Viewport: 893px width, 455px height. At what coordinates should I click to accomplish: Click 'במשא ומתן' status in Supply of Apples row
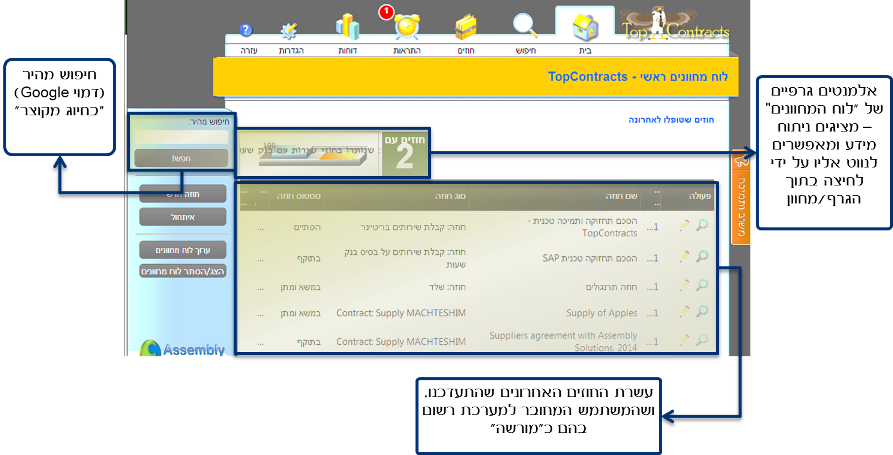(x=300, y=313)
